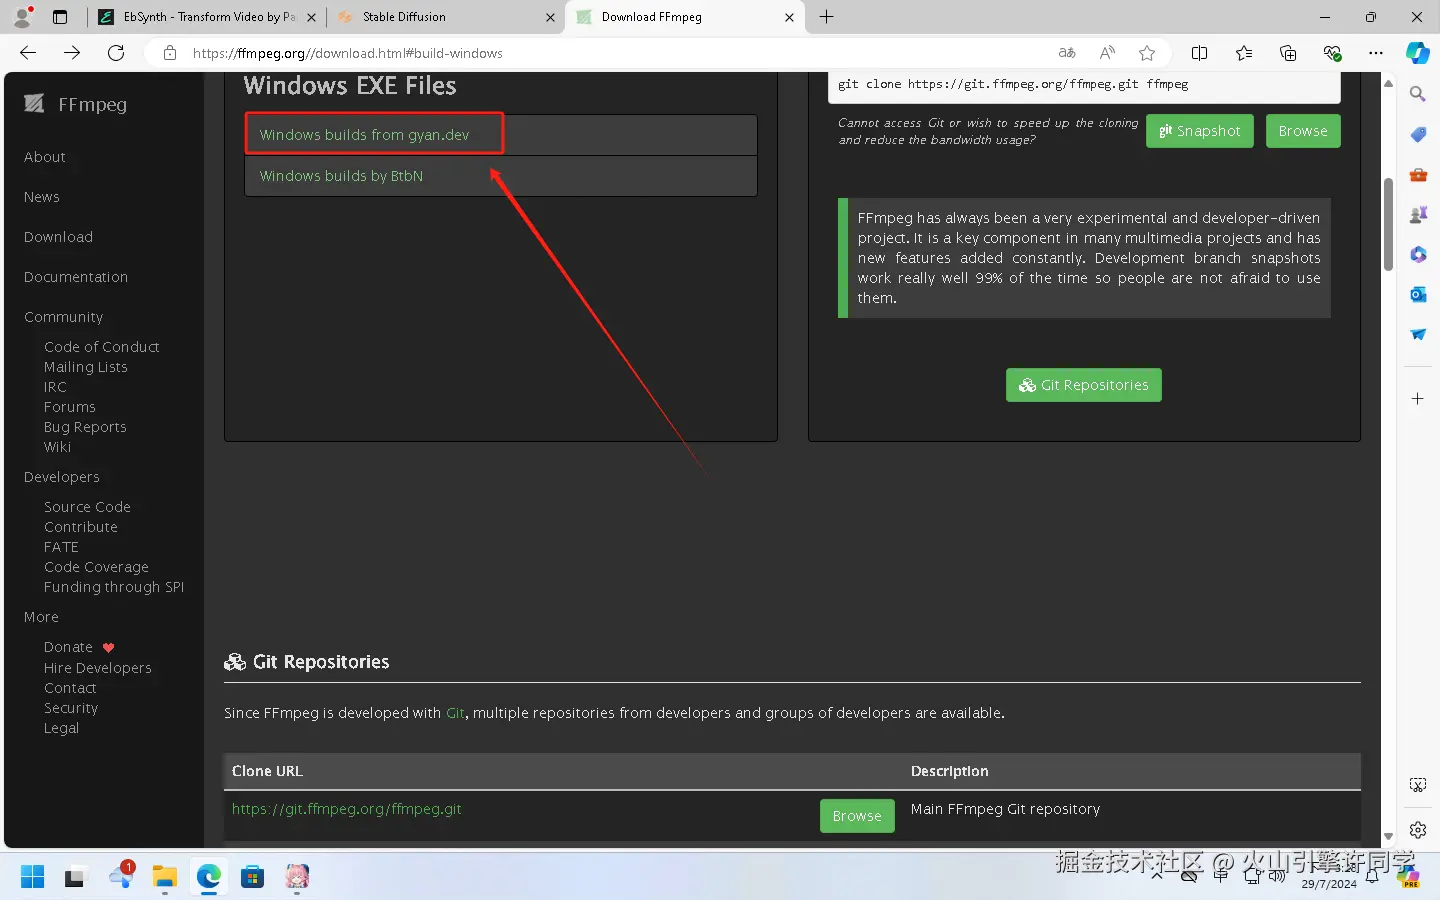This screenshot has height=900, width=1440.
Task: Open sidebar settings gear icon
Action: tap(1418, 830)
